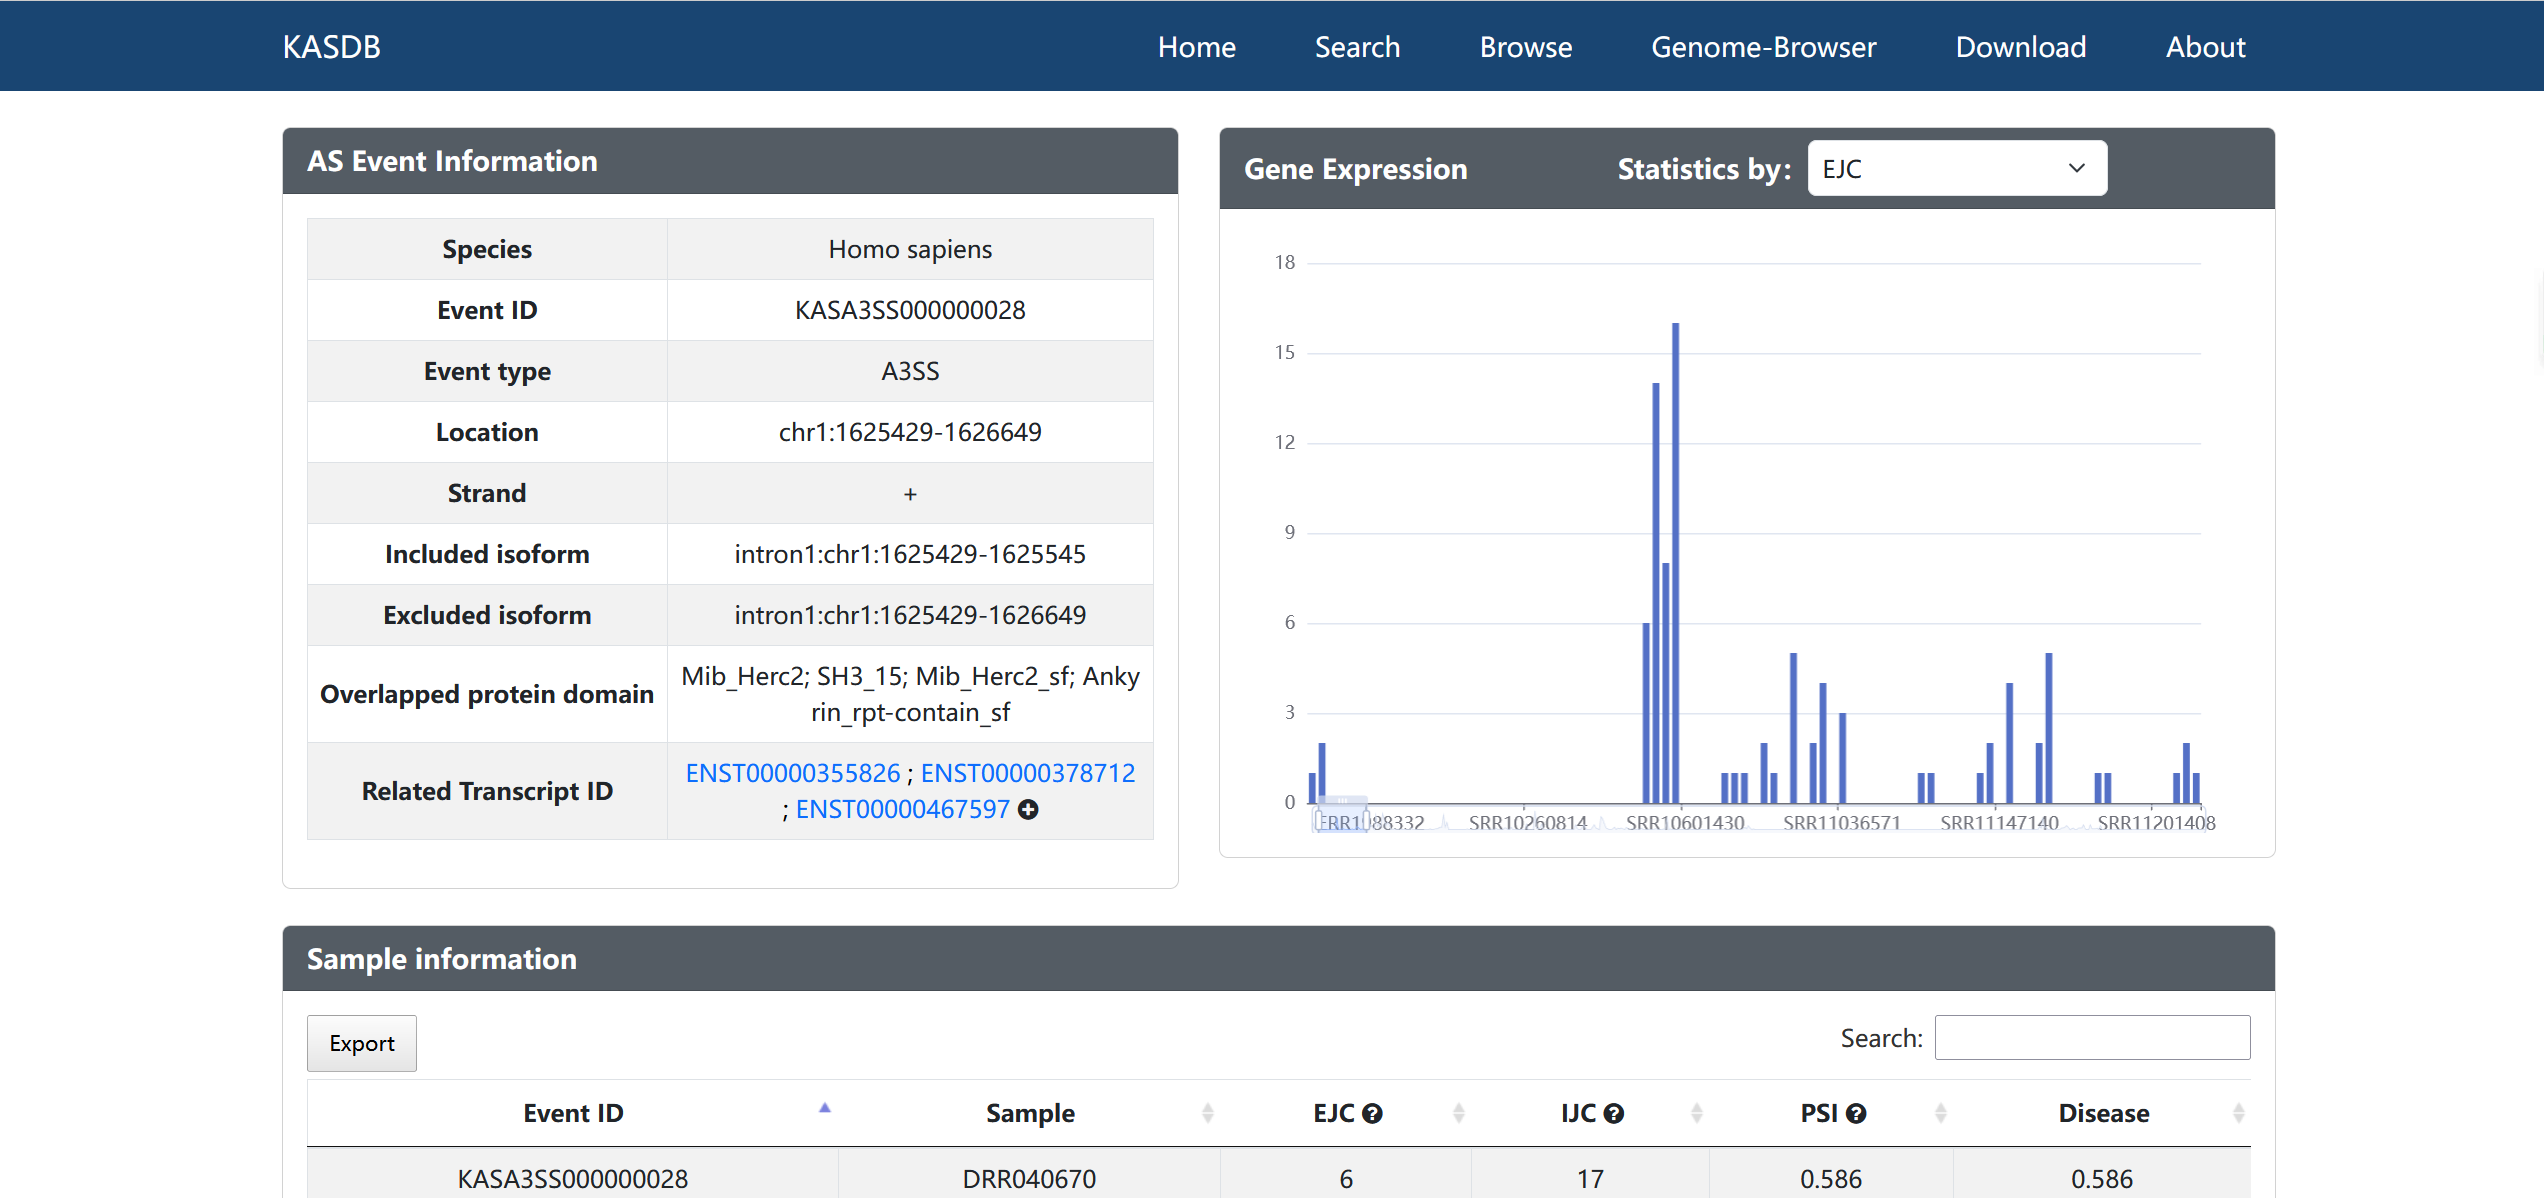Expand more related transcript IDs plus icon
Image resolution: width=2544 pixels, height=1198 pixels.
coord(1027,810)
